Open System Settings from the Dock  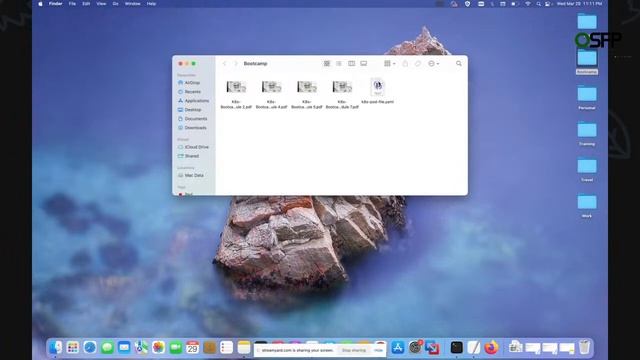[x=415, y=347]
